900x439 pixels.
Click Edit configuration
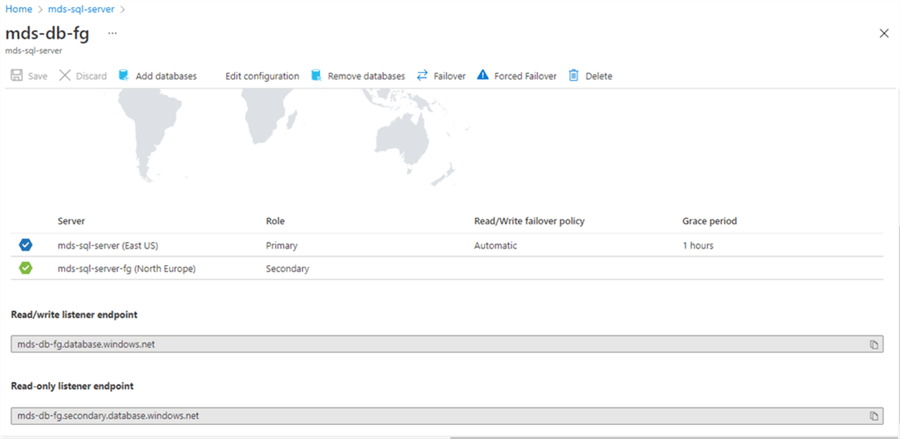pyautogui.click(x=262, y=76)
